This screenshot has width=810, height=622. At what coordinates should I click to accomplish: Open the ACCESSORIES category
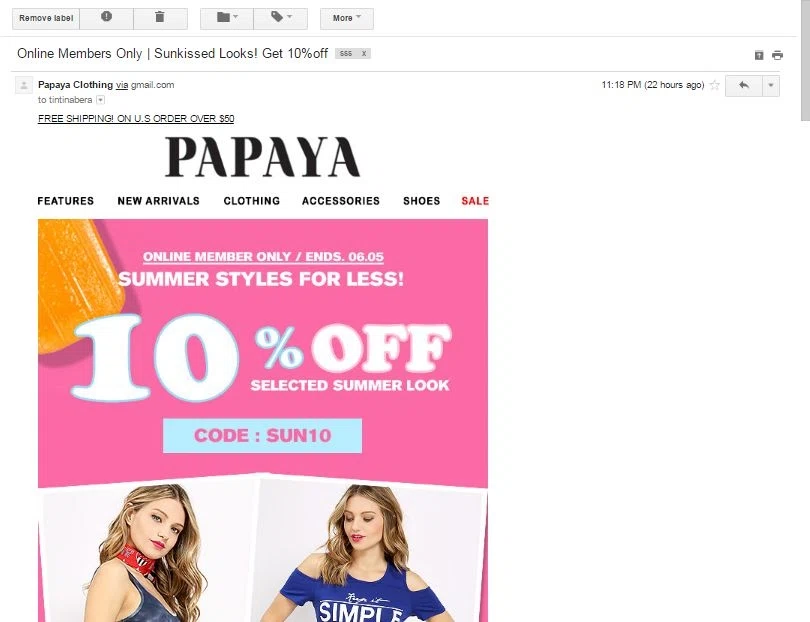(341, 201)
